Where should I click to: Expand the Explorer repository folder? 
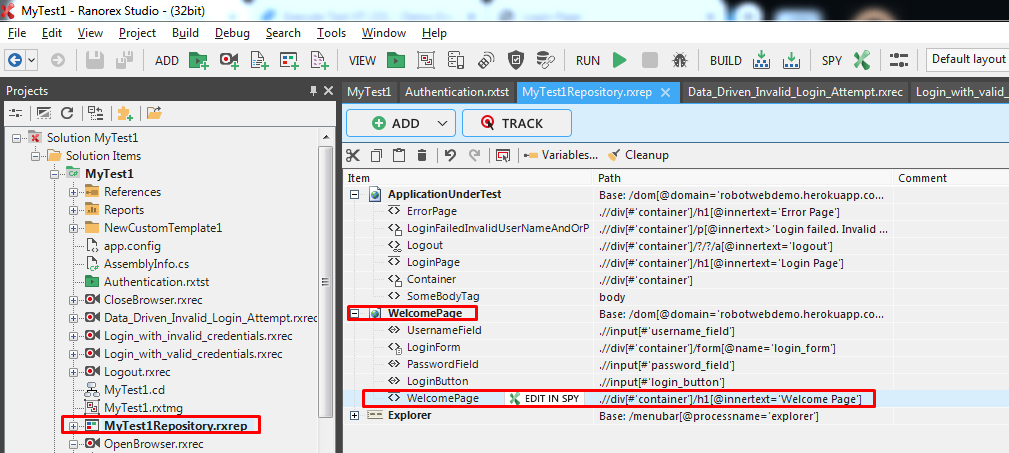click(x=354, y=416)
